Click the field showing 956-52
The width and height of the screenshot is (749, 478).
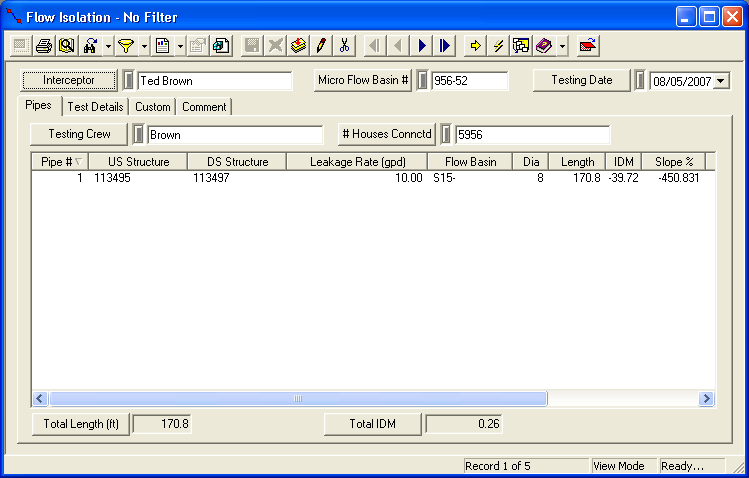pyautogui.click(x=470, y=81)
